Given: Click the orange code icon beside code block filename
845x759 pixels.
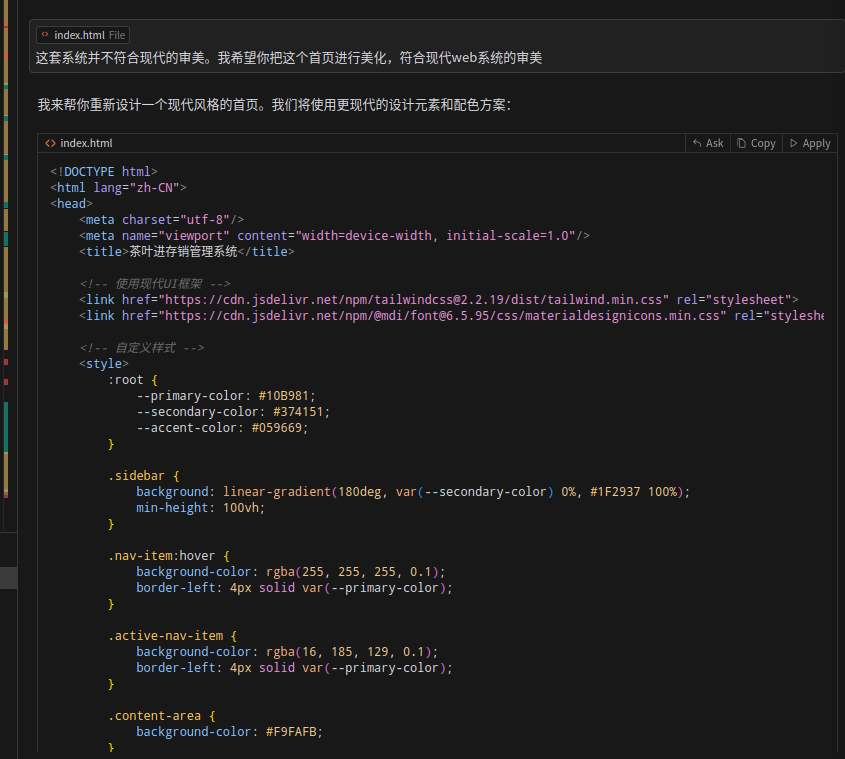Looking at the screenshot, I should [x=51, y=143].
